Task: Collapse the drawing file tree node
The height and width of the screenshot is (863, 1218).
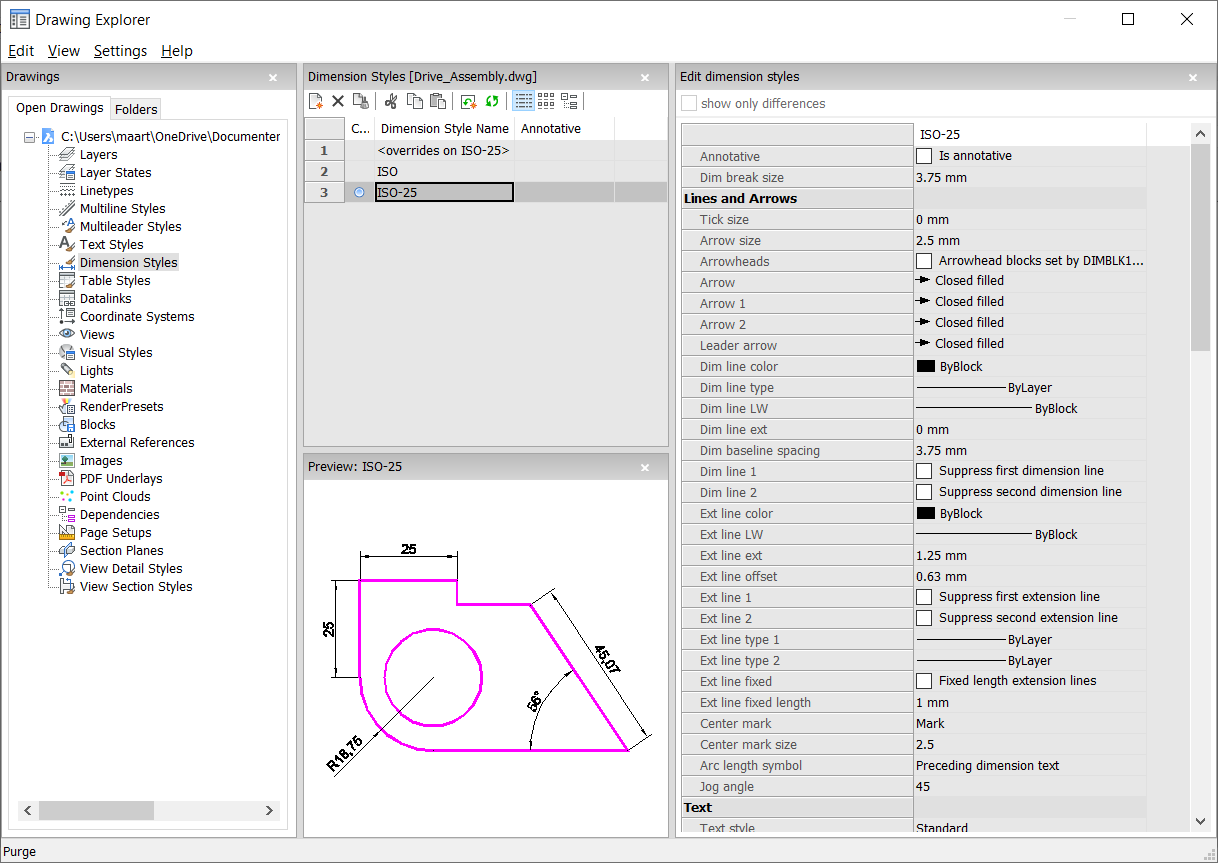Action: (30, 137)
